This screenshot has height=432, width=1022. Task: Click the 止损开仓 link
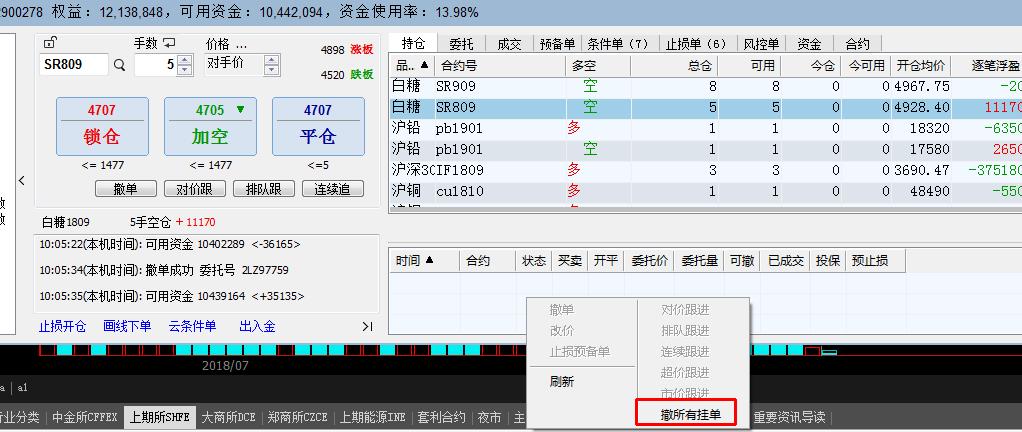click(x=62, y=326)
